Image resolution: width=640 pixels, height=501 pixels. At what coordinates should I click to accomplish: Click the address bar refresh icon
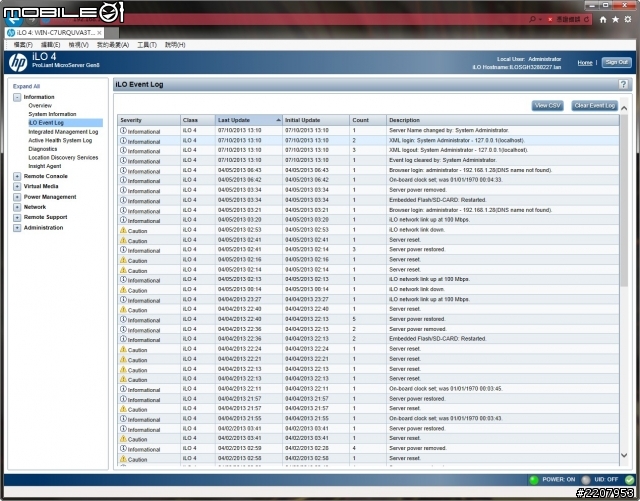pyautogui.click(x=587, y=19)
